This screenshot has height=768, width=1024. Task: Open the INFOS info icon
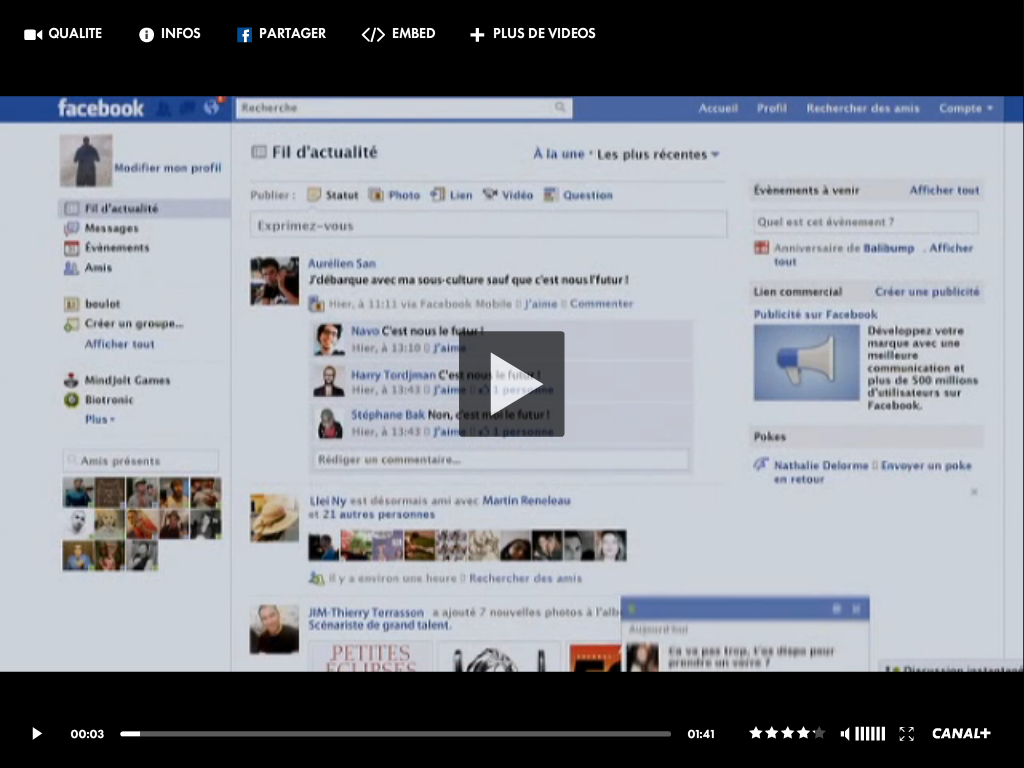pyautogui.click(x=146, y=35)
